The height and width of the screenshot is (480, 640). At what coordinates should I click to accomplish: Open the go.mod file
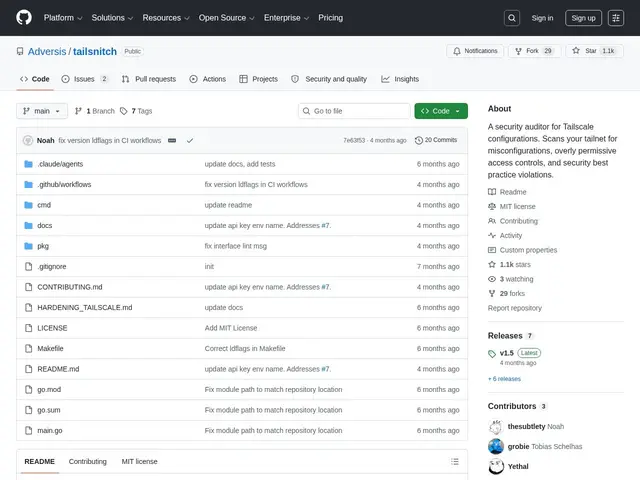pyautogui.click(x=49, y=389)
